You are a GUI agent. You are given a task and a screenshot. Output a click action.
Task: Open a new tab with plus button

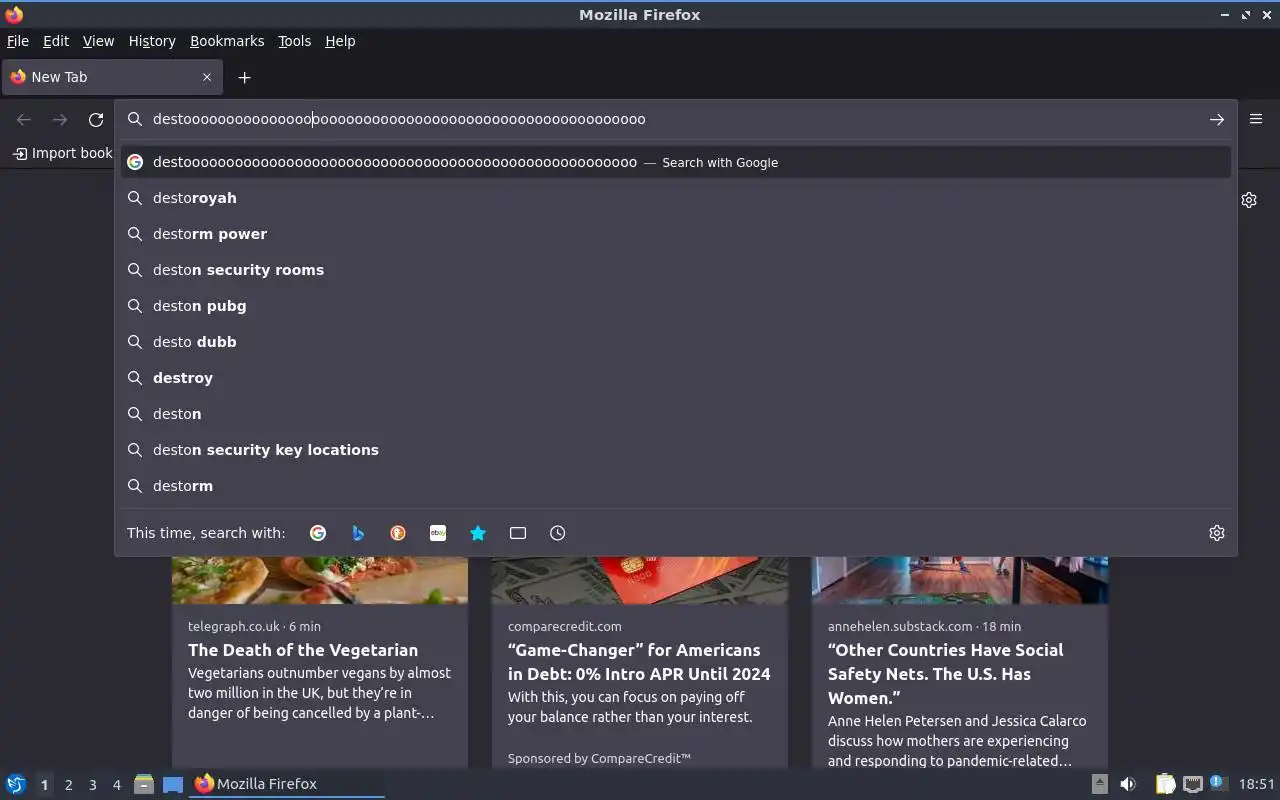coord(244,77)
